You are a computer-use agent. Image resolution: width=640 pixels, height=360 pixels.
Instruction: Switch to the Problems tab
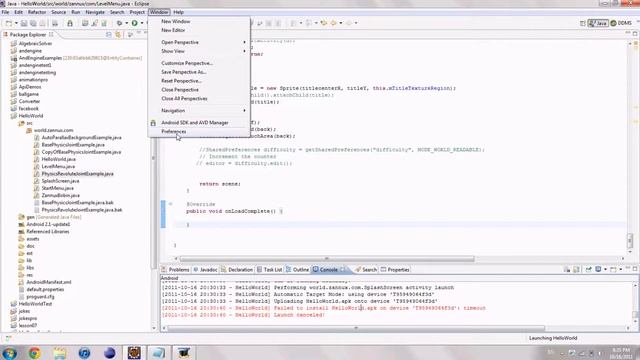pos(176,270)
